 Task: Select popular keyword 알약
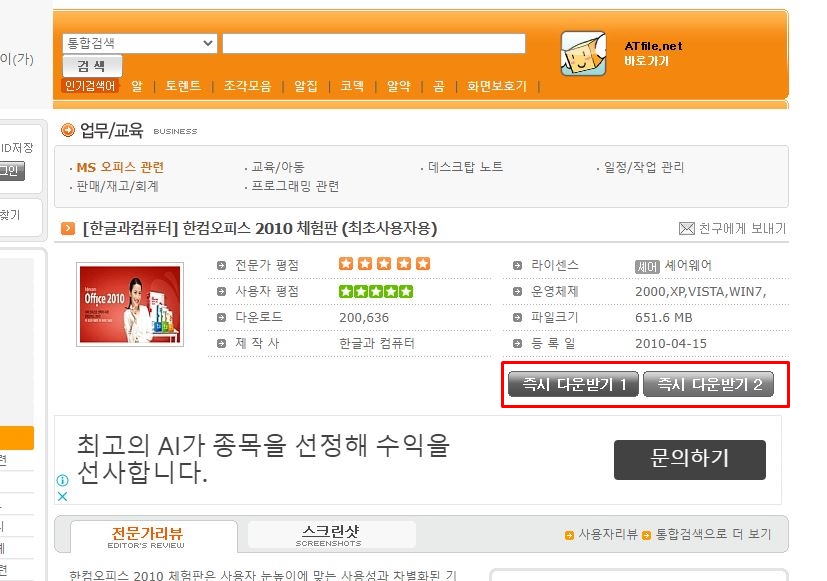click(x=398, y=86)
